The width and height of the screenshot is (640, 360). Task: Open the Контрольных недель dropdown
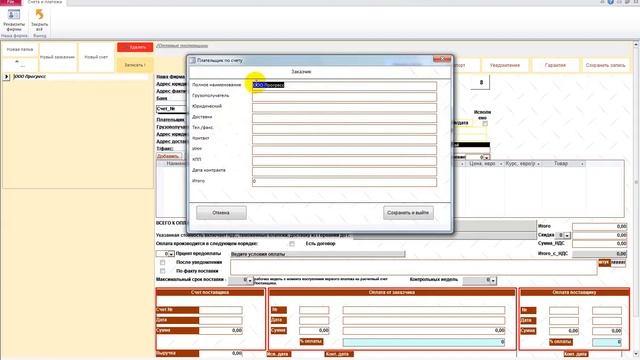coord(493,280)
